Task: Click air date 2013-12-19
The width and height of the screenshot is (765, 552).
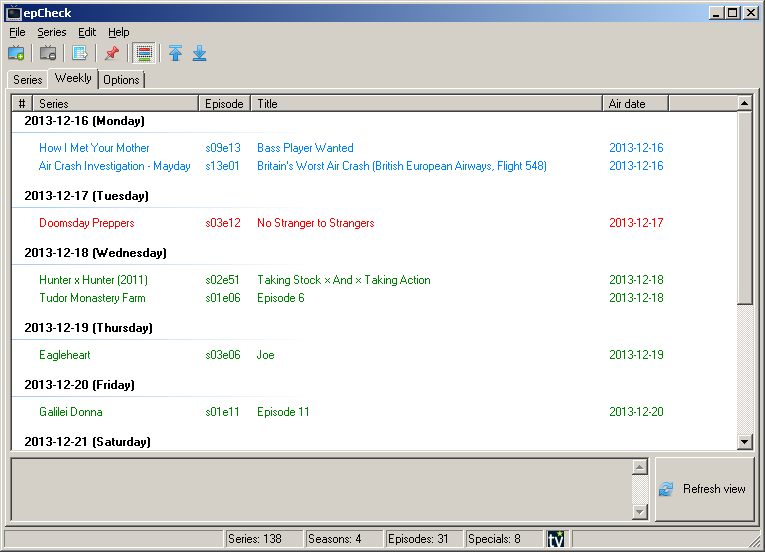Action: (x=636, y=355)
